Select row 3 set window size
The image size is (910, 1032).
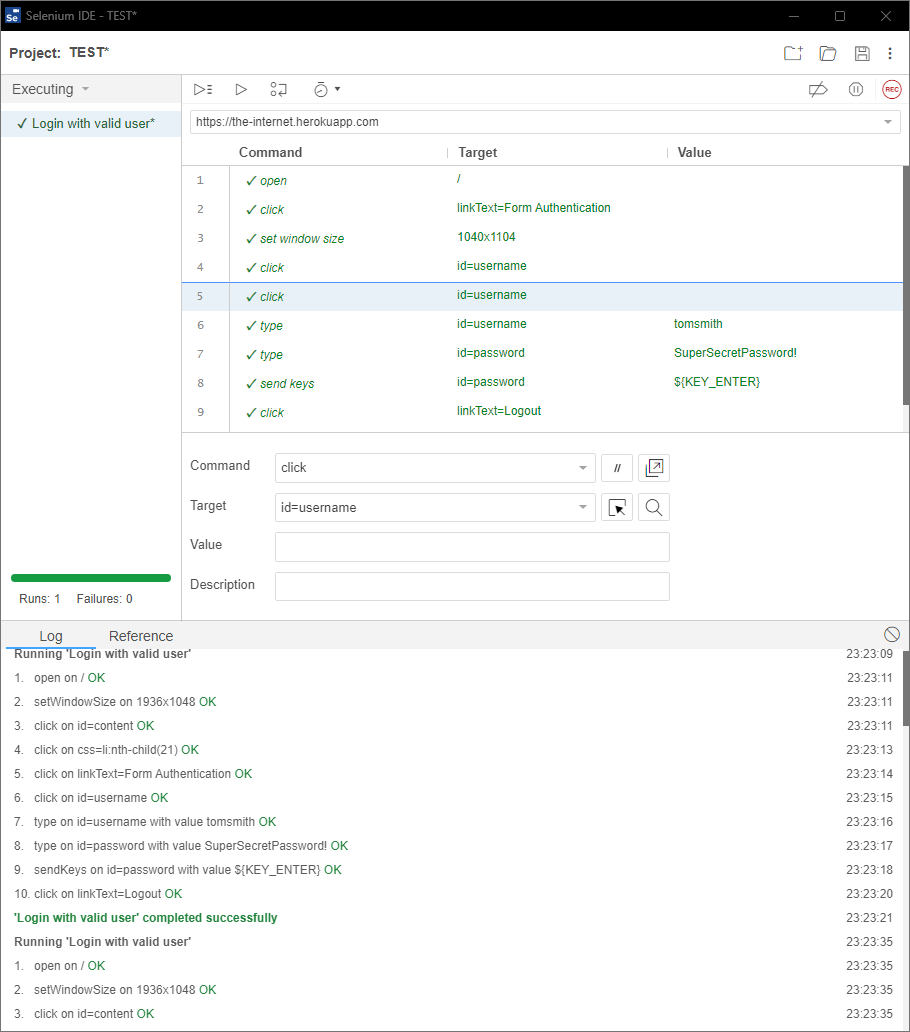[x=542, y=238]
